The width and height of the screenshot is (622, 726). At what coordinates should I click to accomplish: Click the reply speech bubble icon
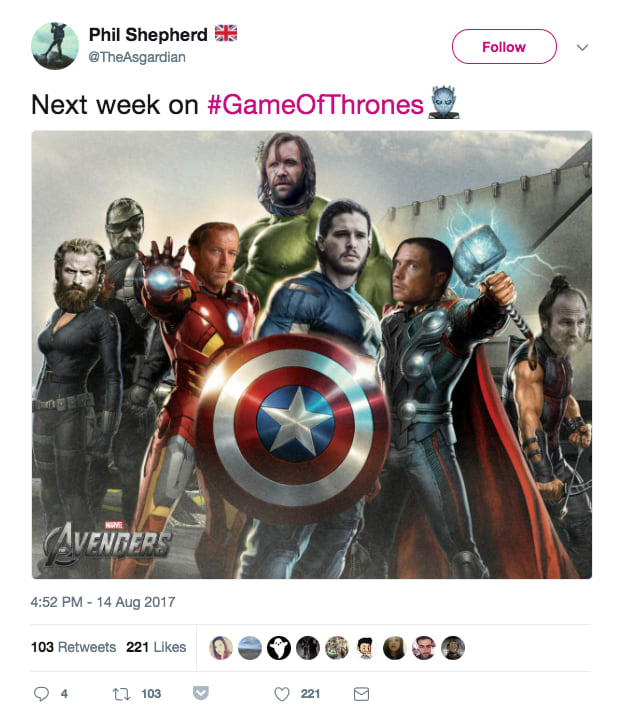tap(41, 694)
